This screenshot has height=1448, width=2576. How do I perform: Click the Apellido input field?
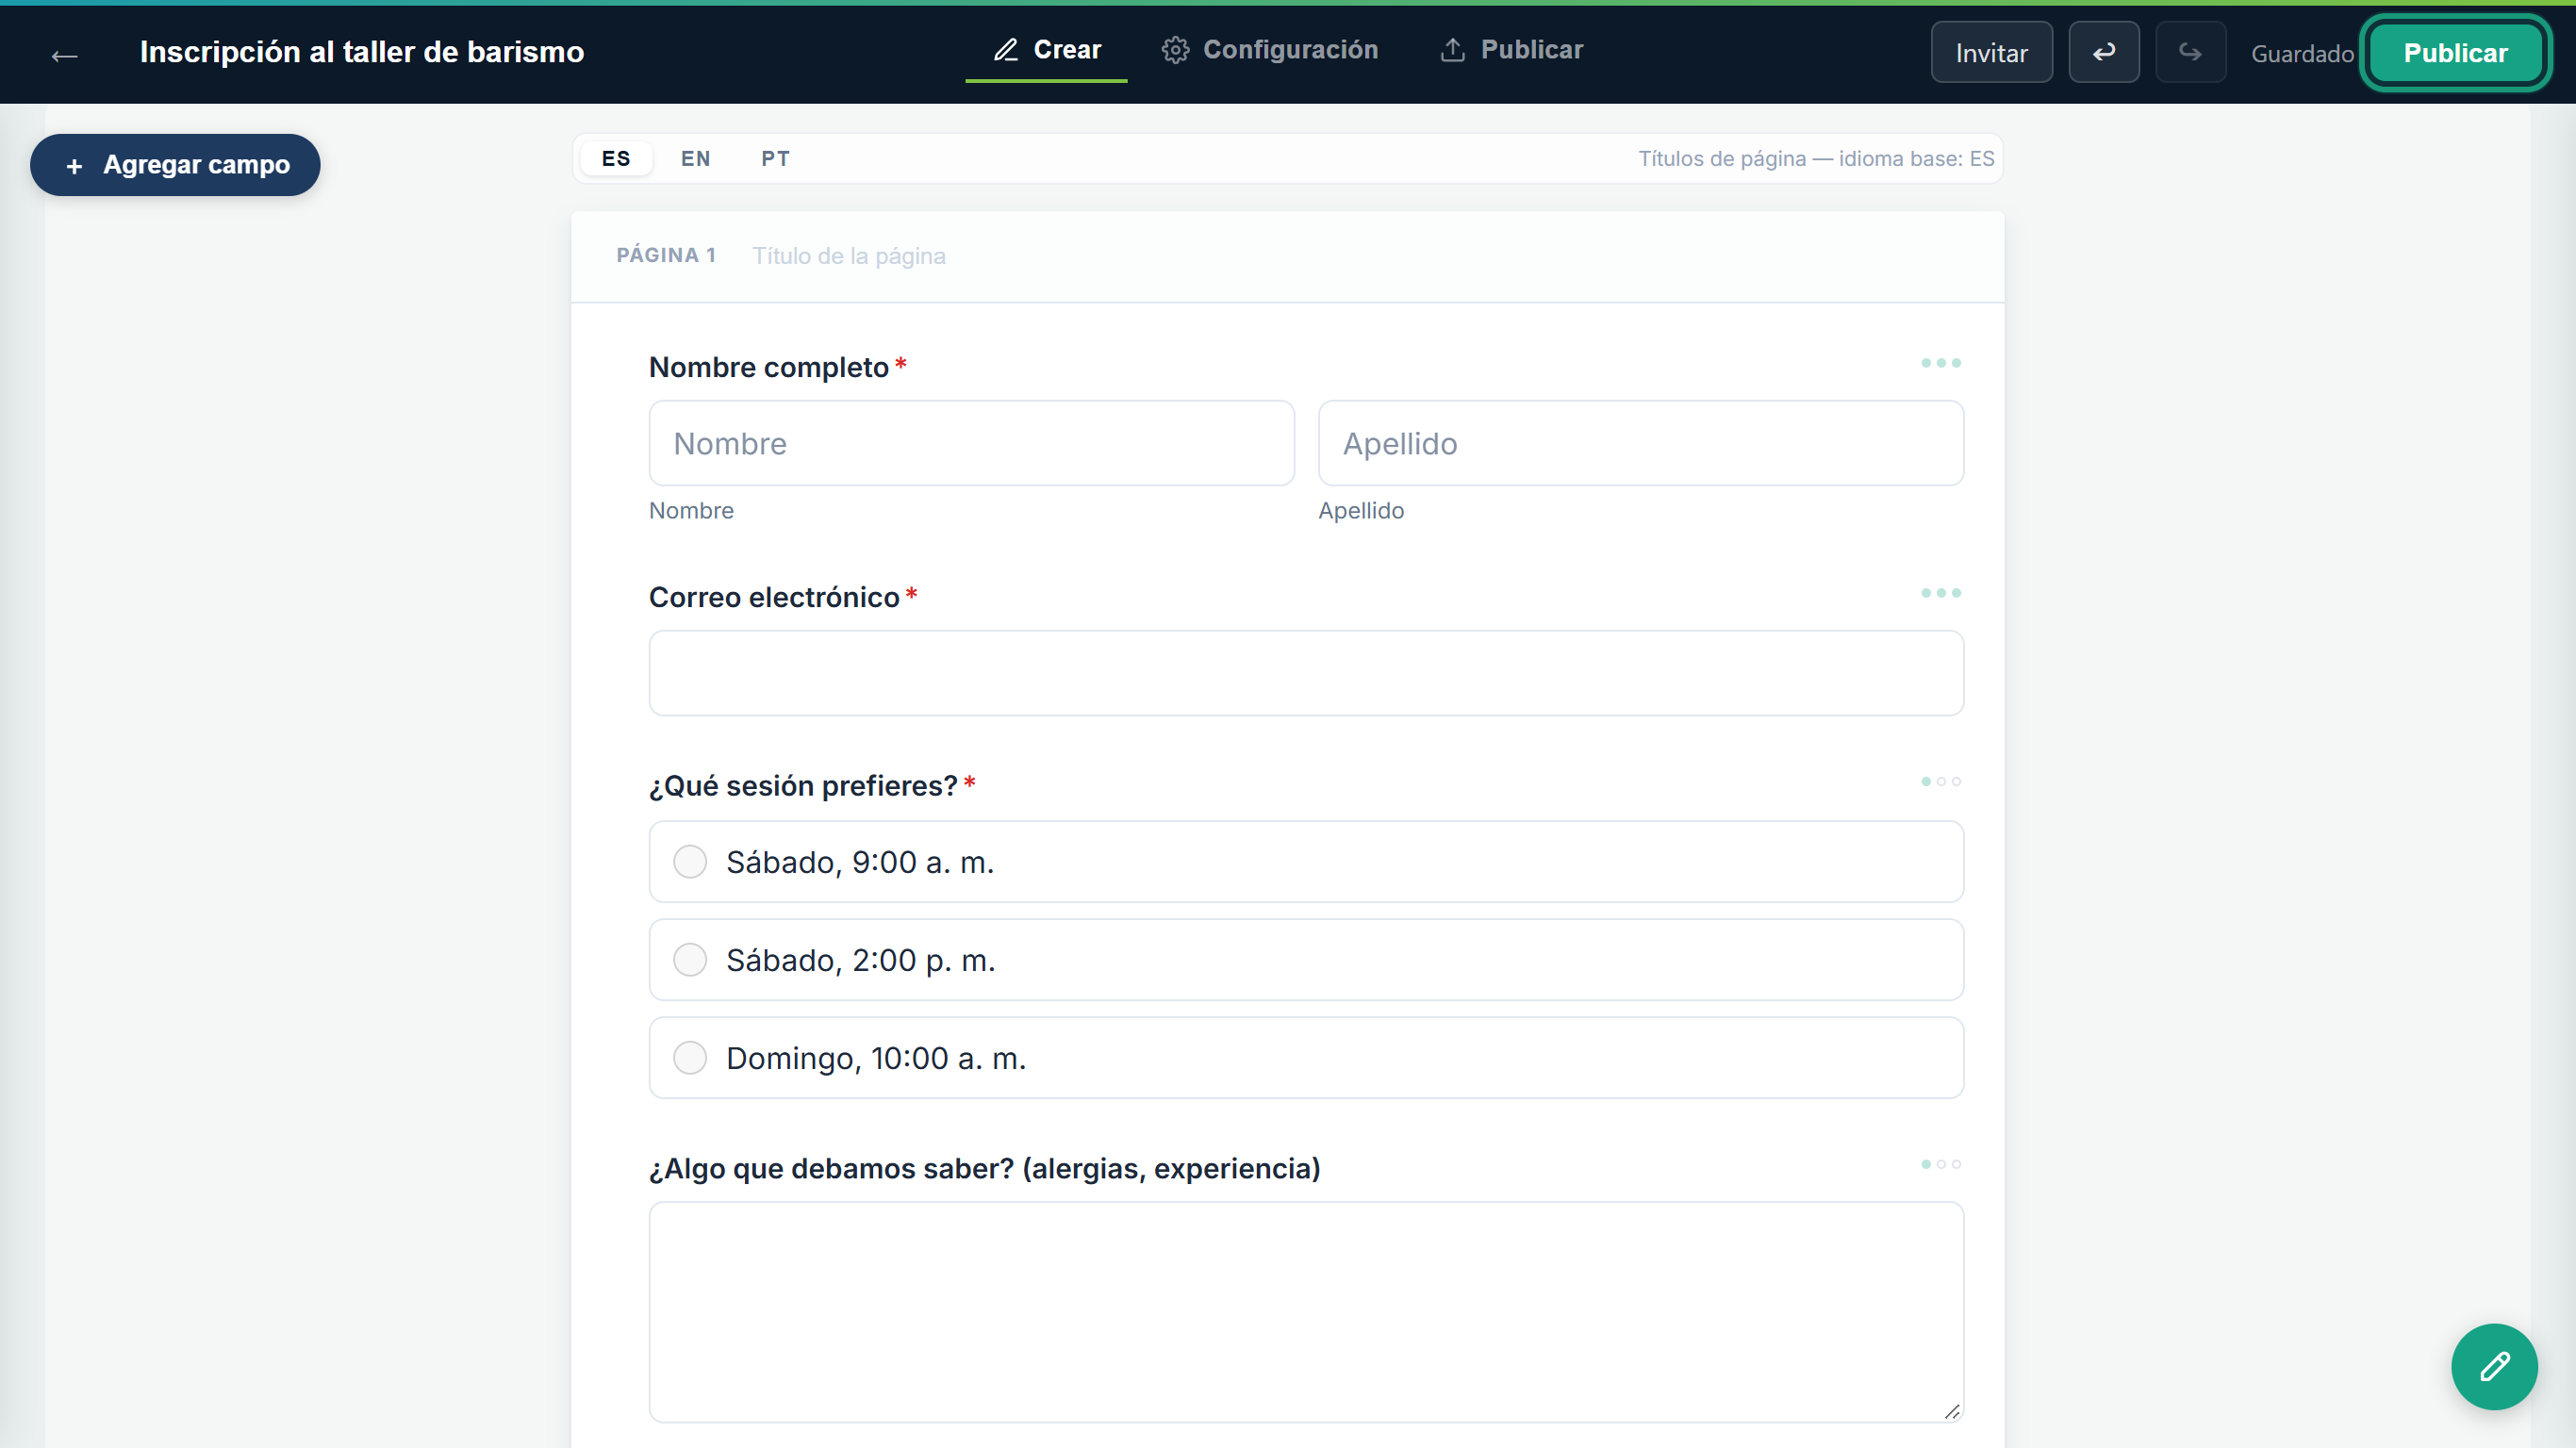pos(1641,443)
